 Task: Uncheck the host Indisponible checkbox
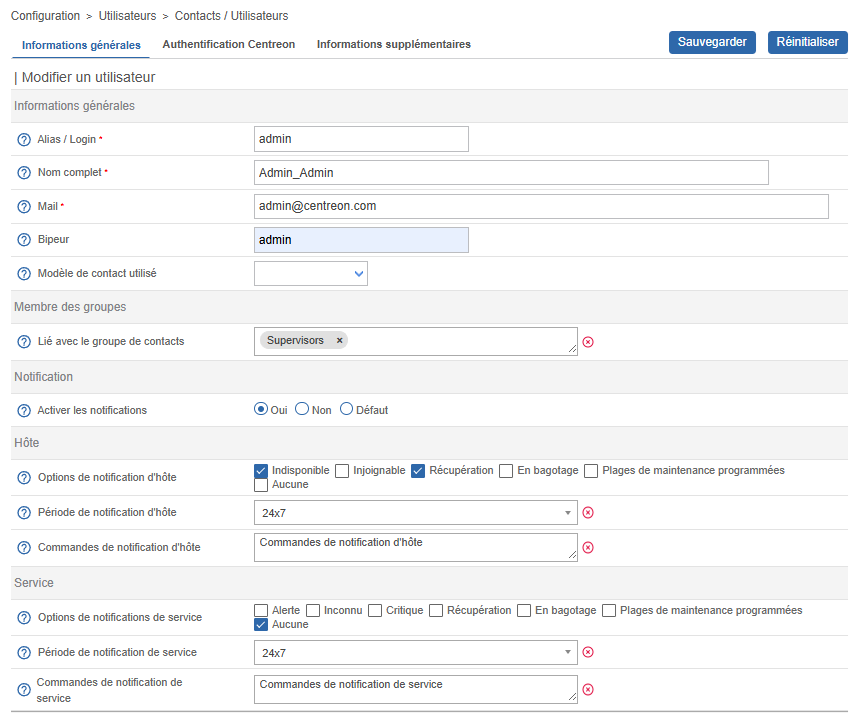[x=262, y=471]
